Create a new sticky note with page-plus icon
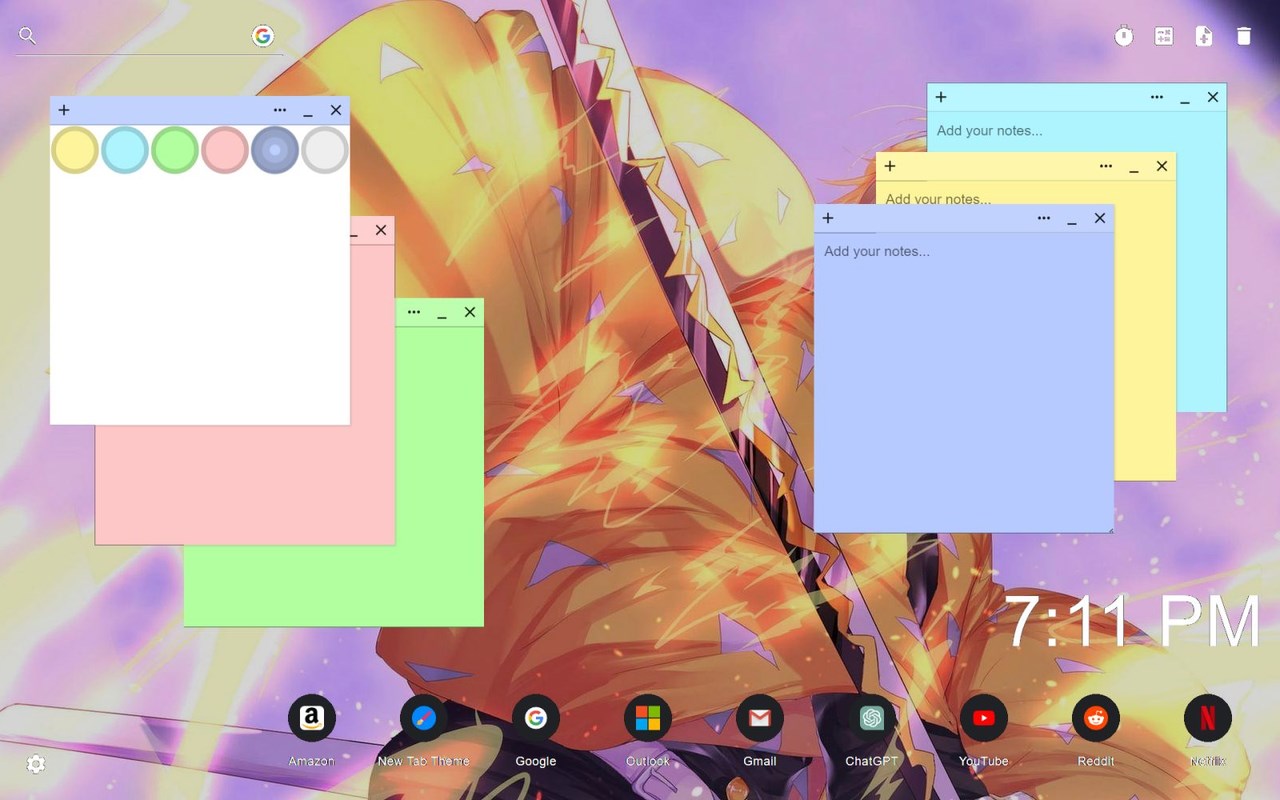Screen dimensions: 1280x800 [x=1204, y=36]
